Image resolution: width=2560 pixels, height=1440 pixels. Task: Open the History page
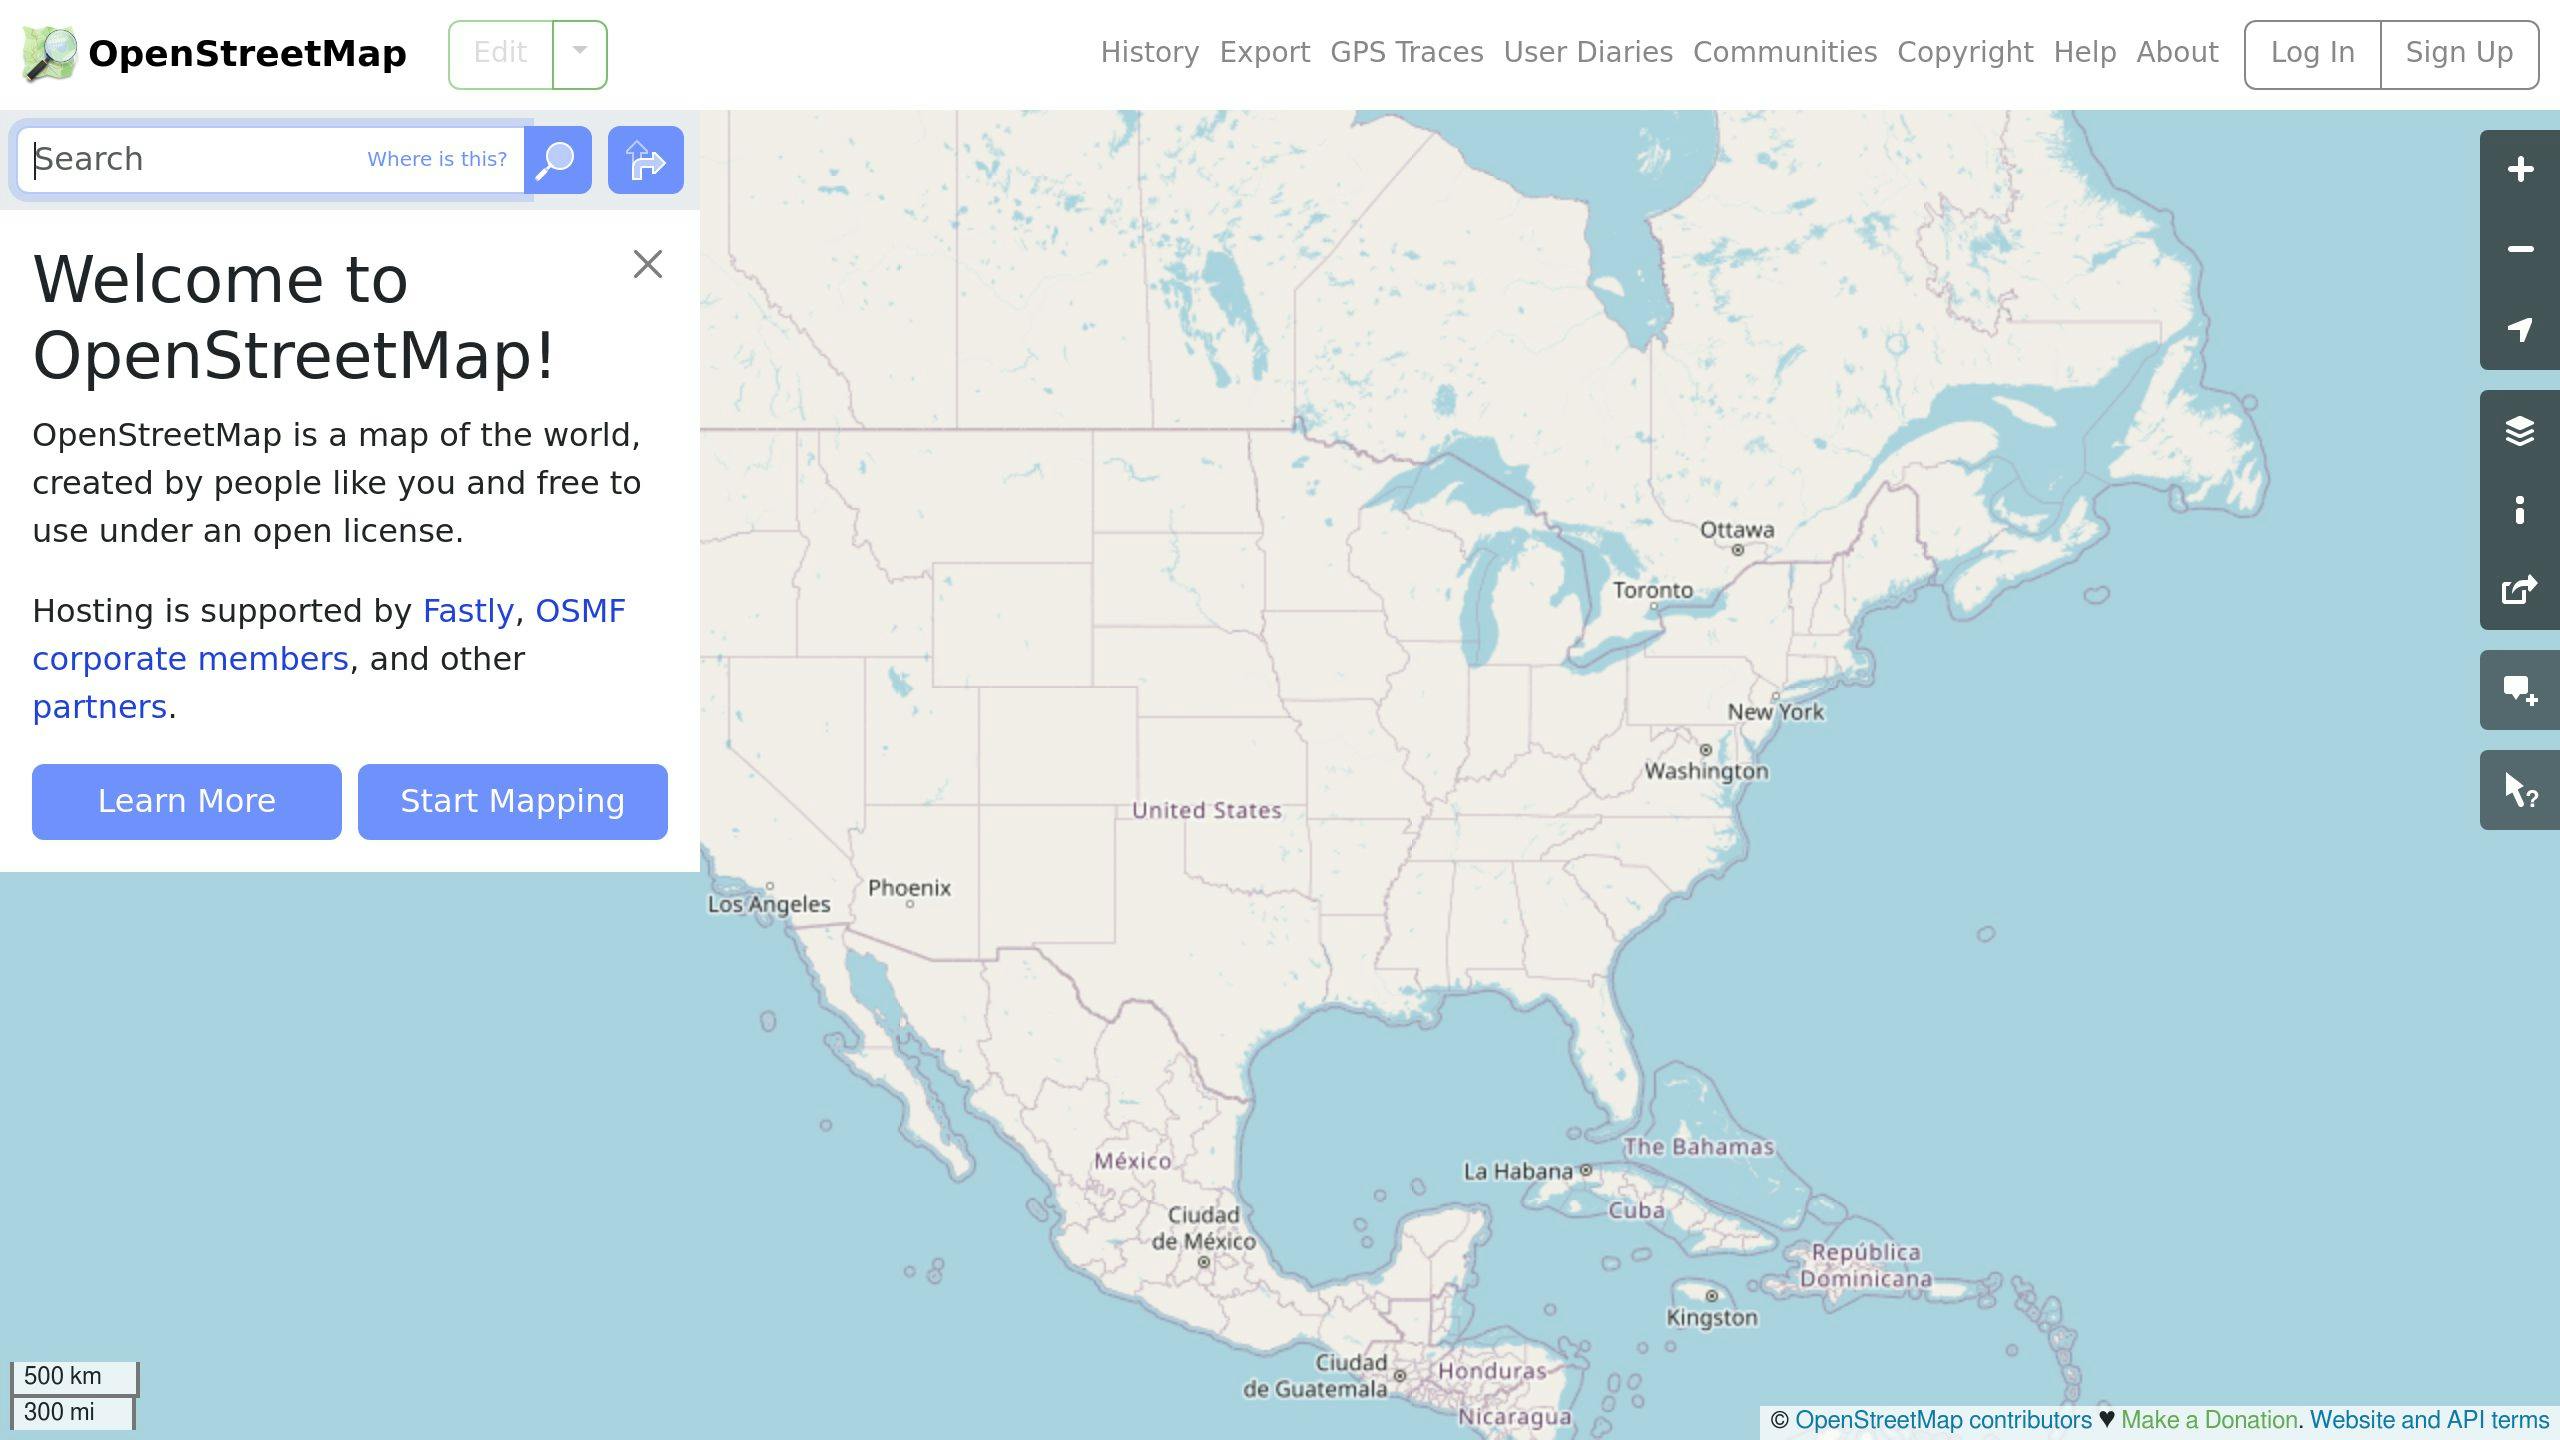pos(1149,52)
